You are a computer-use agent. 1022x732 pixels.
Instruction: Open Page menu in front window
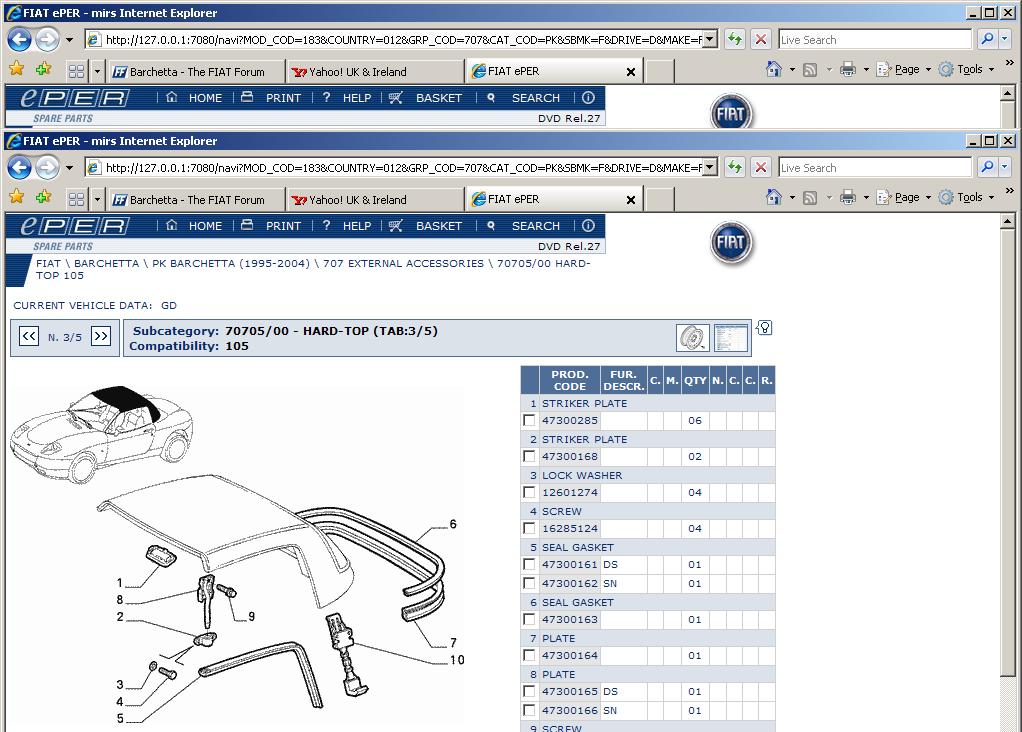pyautogui.click(x=903, y=198)
